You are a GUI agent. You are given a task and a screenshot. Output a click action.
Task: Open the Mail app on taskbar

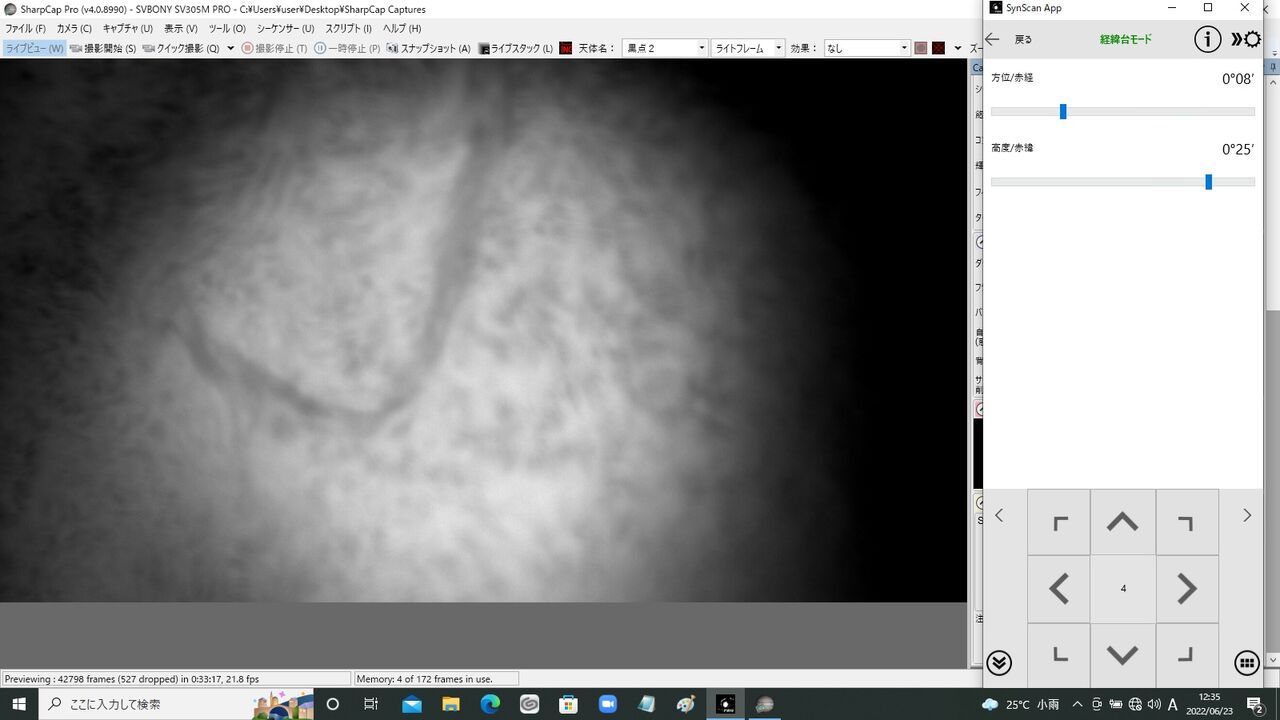(x=411, y=704)
